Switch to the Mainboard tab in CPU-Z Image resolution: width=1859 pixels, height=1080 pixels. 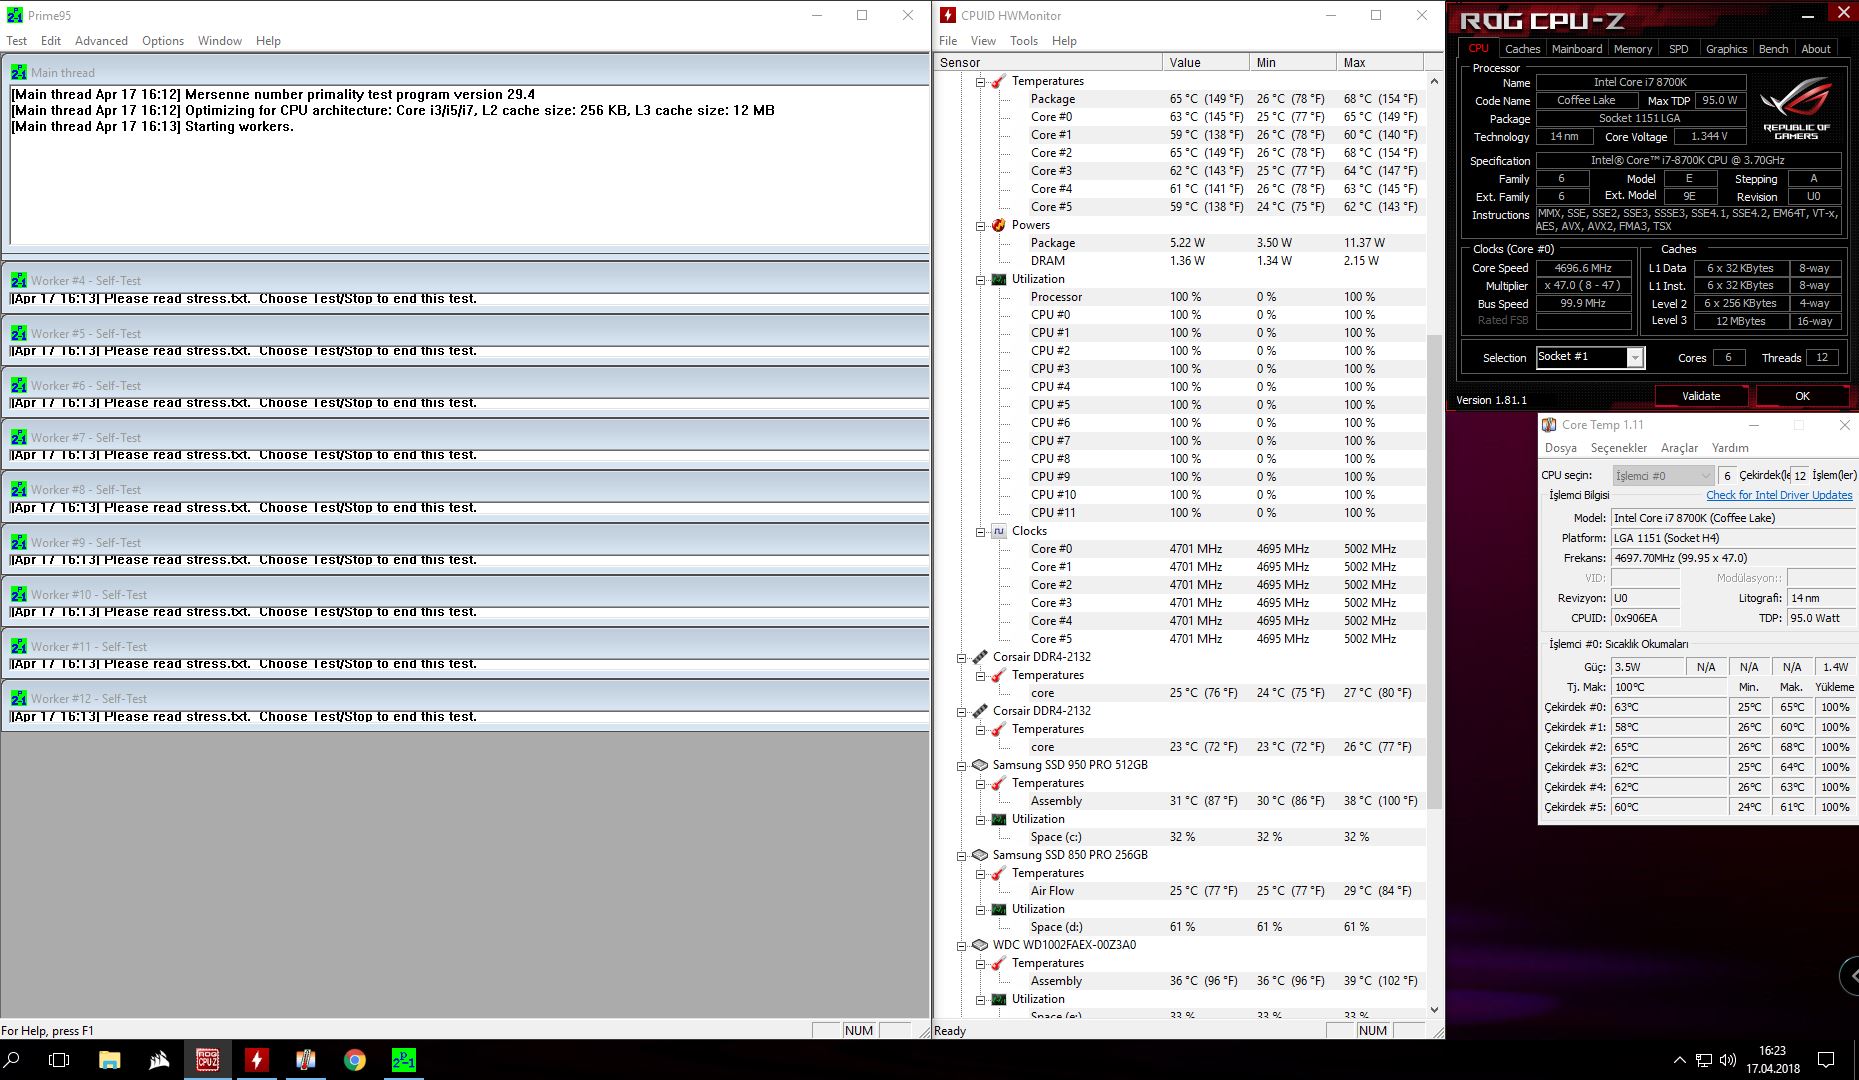click(1577, 48)
